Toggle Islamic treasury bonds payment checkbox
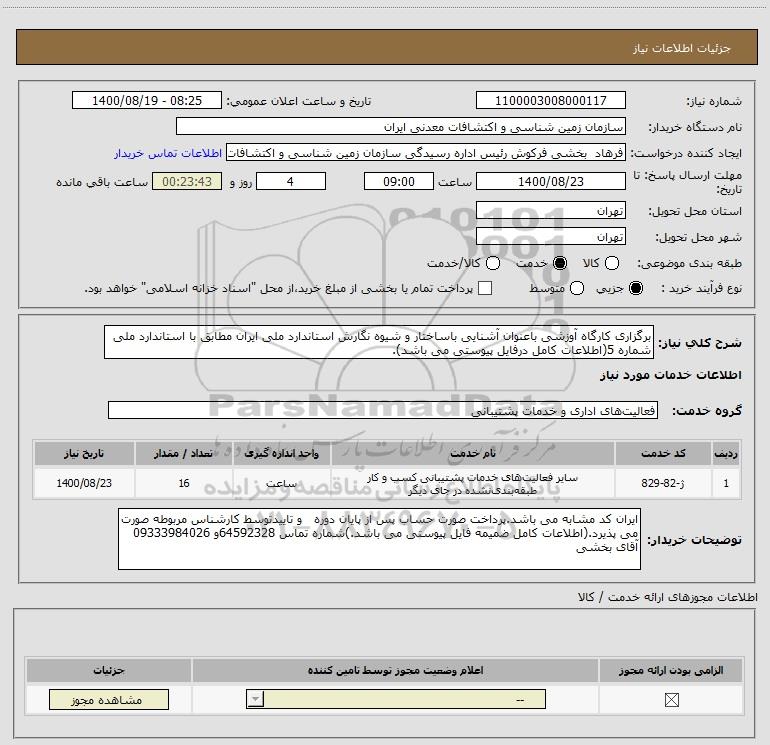Image resolution: width=770 pixels, height=745 pixels. point(485,288)
